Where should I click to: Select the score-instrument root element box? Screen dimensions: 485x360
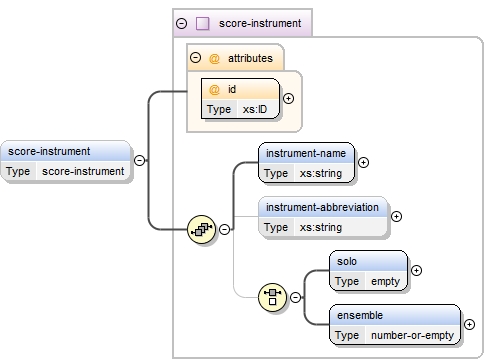tap(66, 161)
